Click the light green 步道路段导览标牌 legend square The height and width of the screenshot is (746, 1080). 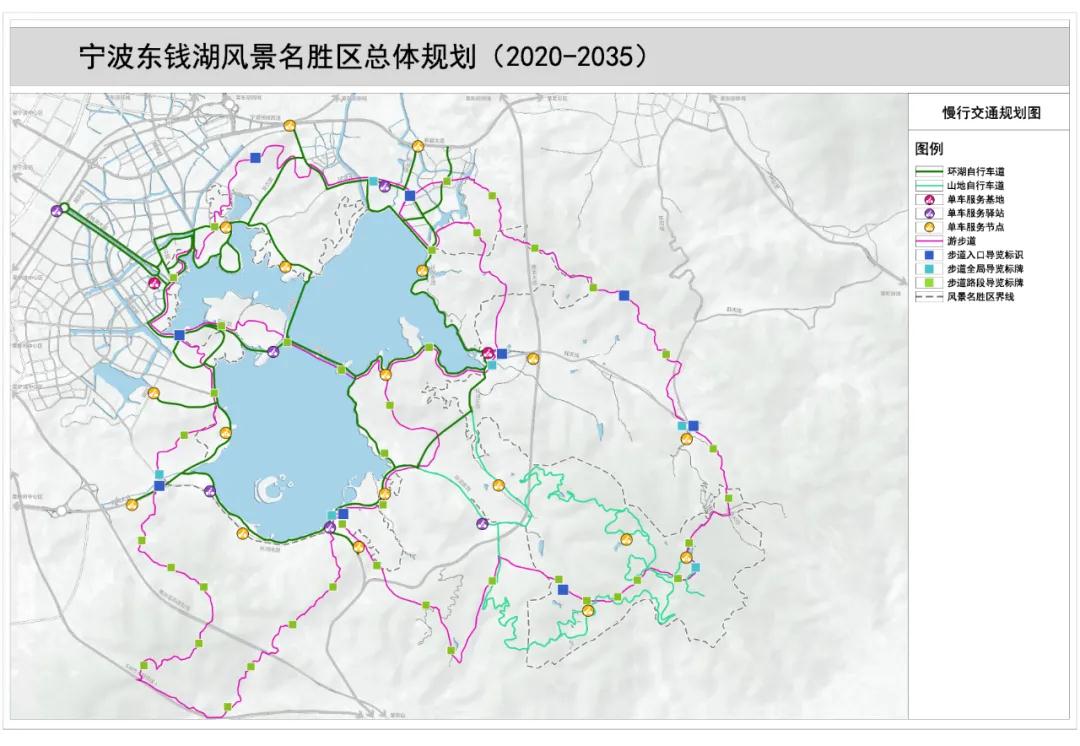[x=928, y=282]
